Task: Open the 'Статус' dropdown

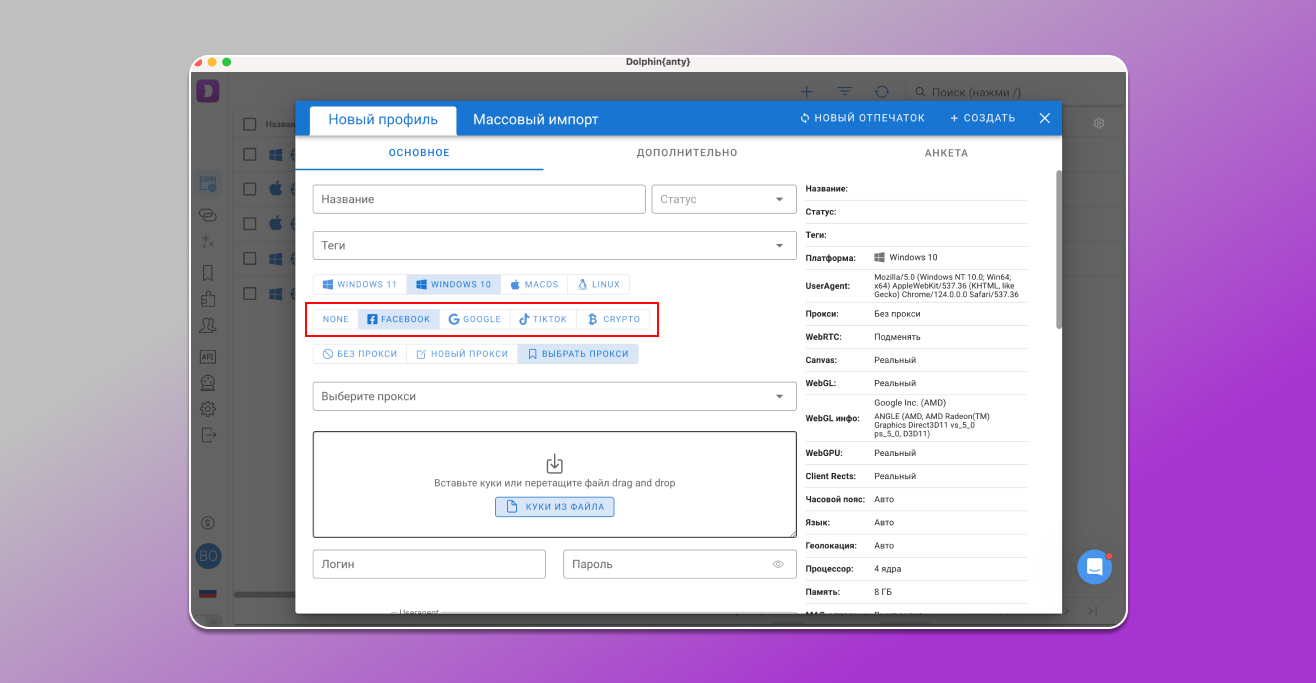Action: 724,199
